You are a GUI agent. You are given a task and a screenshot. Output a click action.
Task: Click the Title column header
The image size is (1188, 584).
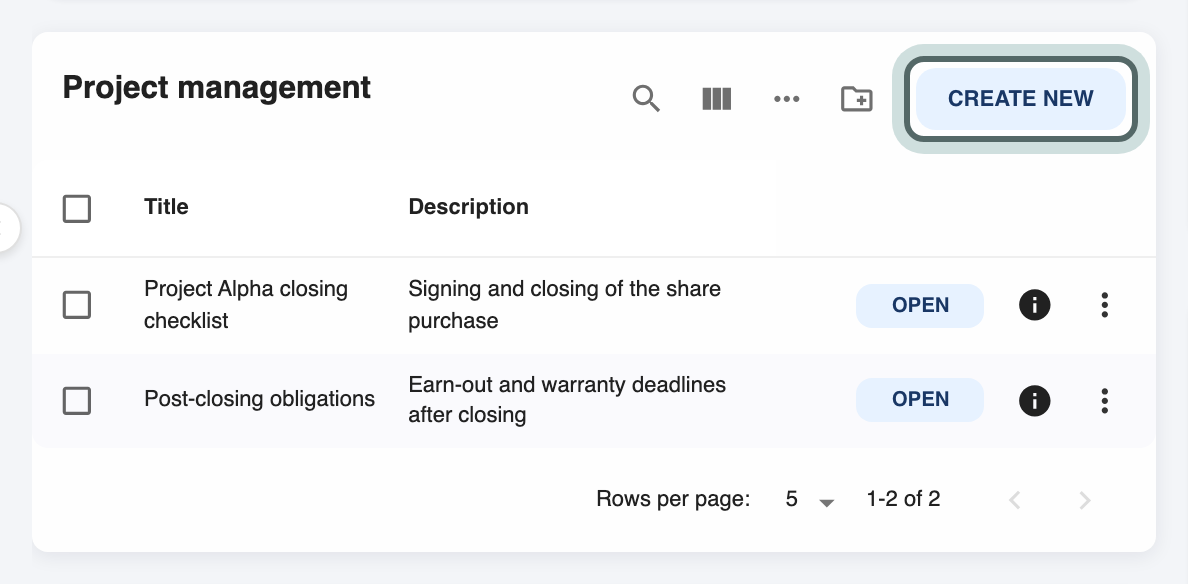(x=166, y=207)
